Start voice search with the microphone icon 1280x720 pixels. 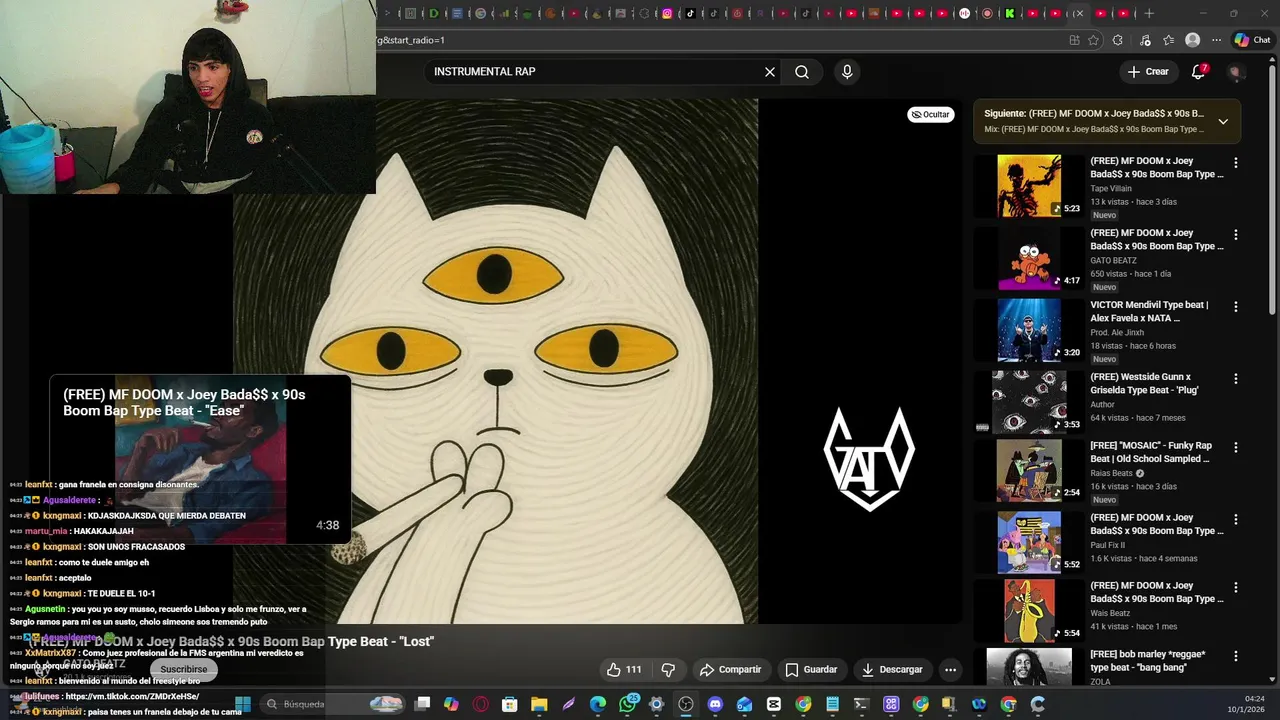847,72
